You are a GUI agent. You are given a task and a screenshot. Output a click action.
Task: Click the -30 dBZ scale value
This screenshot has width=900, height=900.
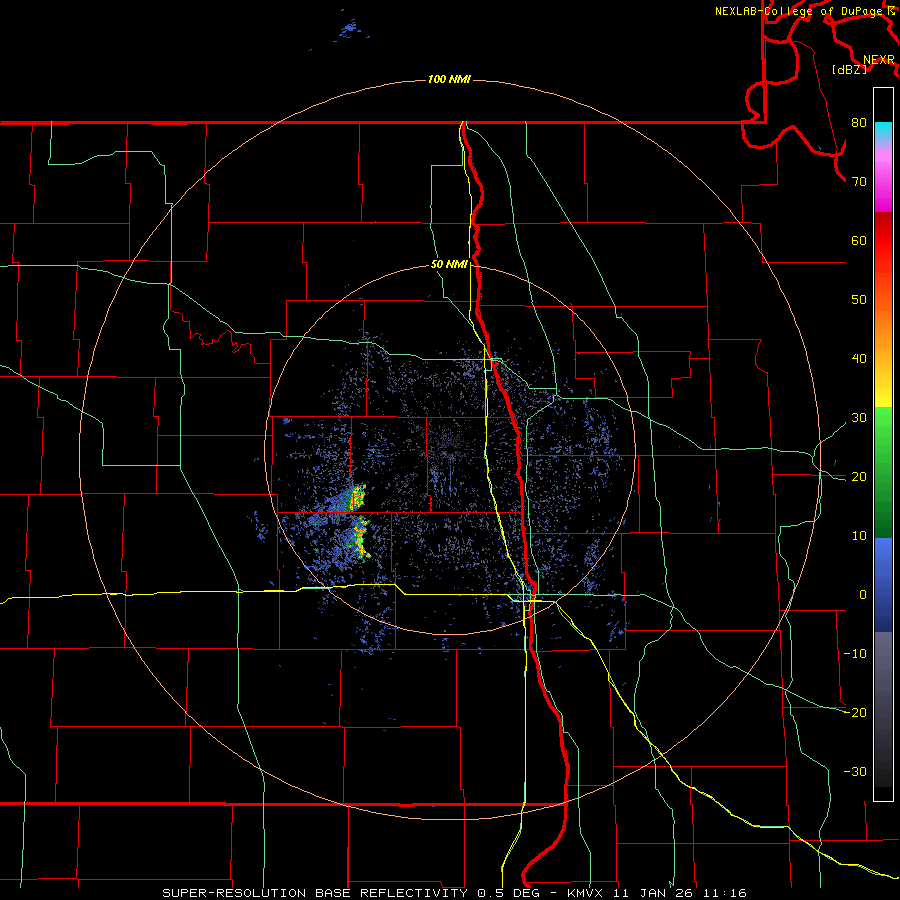pos(855,771)
